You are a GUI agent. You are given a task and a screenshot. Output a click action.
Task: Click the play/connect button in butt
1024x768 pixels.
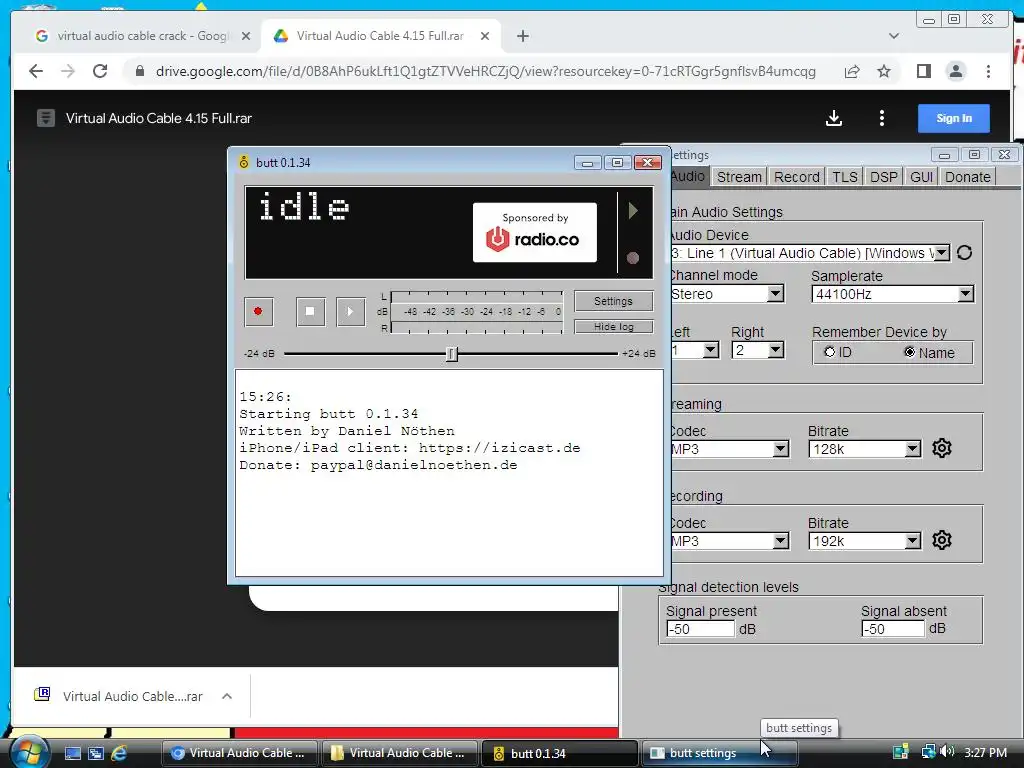point(351,312)
